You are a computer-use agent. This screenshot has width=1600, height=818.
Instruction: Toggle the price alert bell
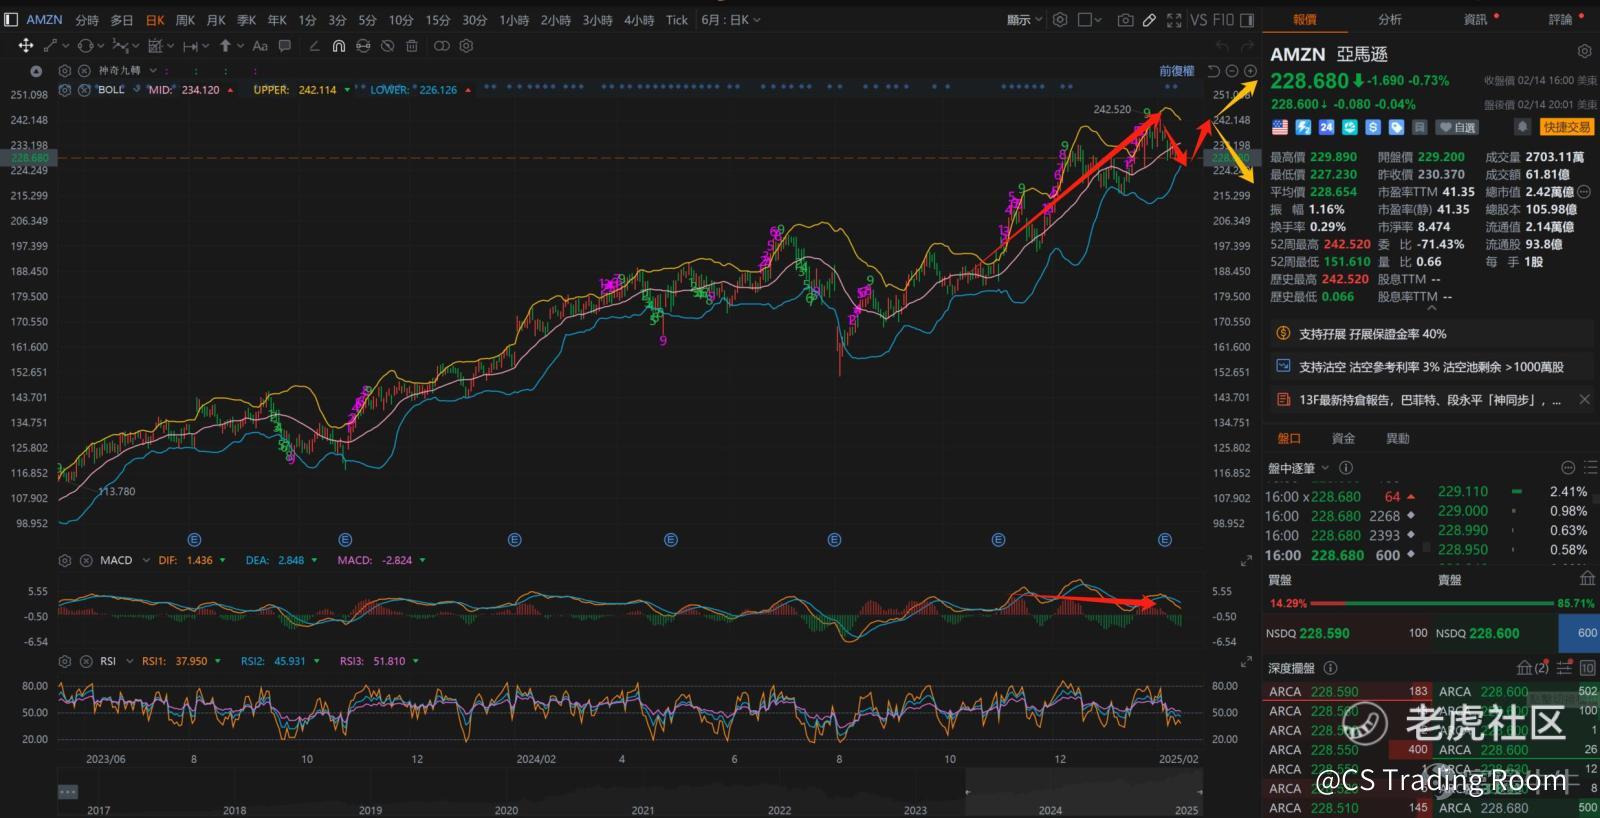click(x=1522, y=127)
